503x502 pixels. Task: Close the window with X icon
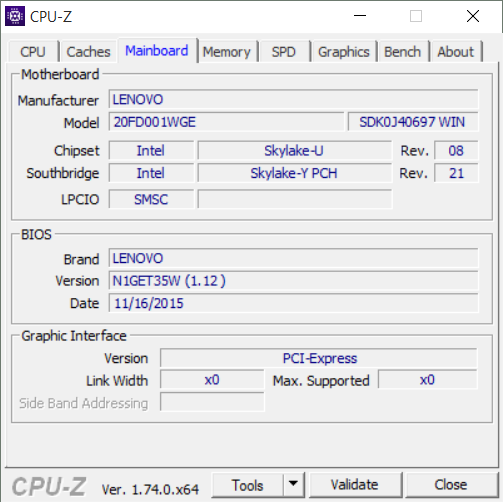[473, 16]
